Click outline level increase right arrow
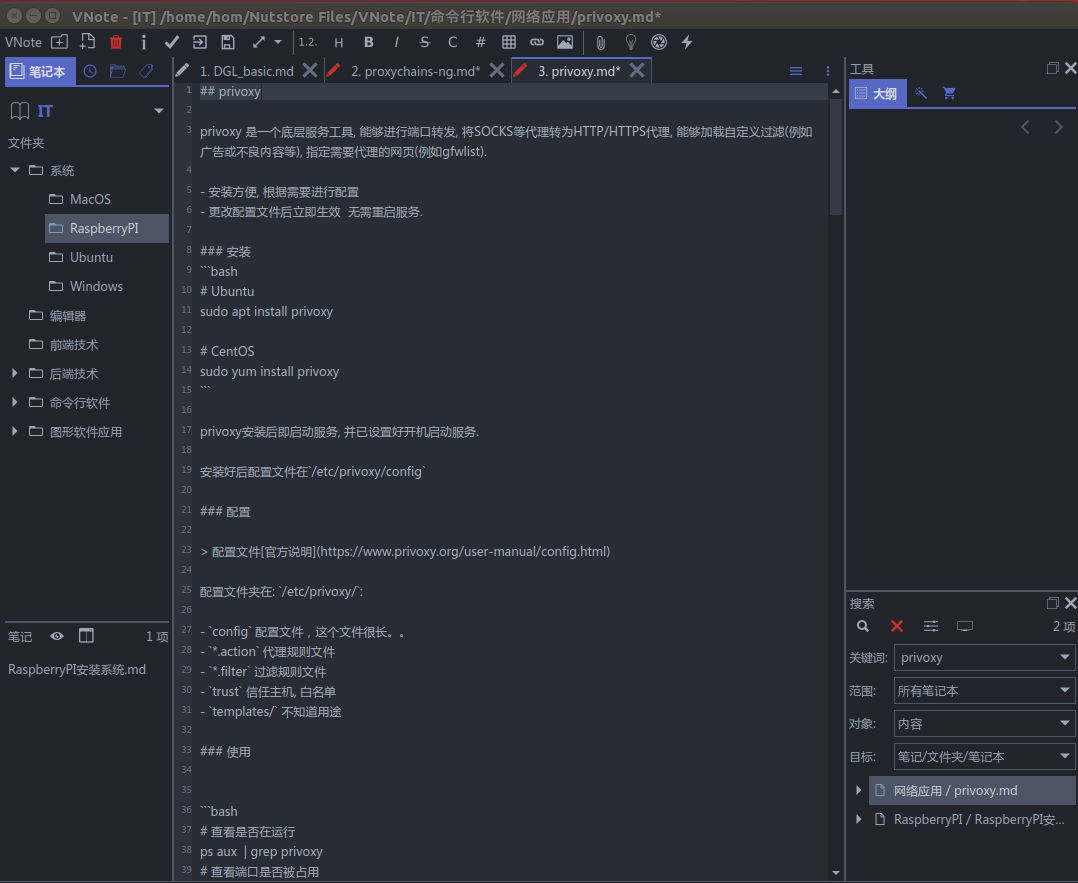The image size is (1078, 883). (x=1058, y=127)
